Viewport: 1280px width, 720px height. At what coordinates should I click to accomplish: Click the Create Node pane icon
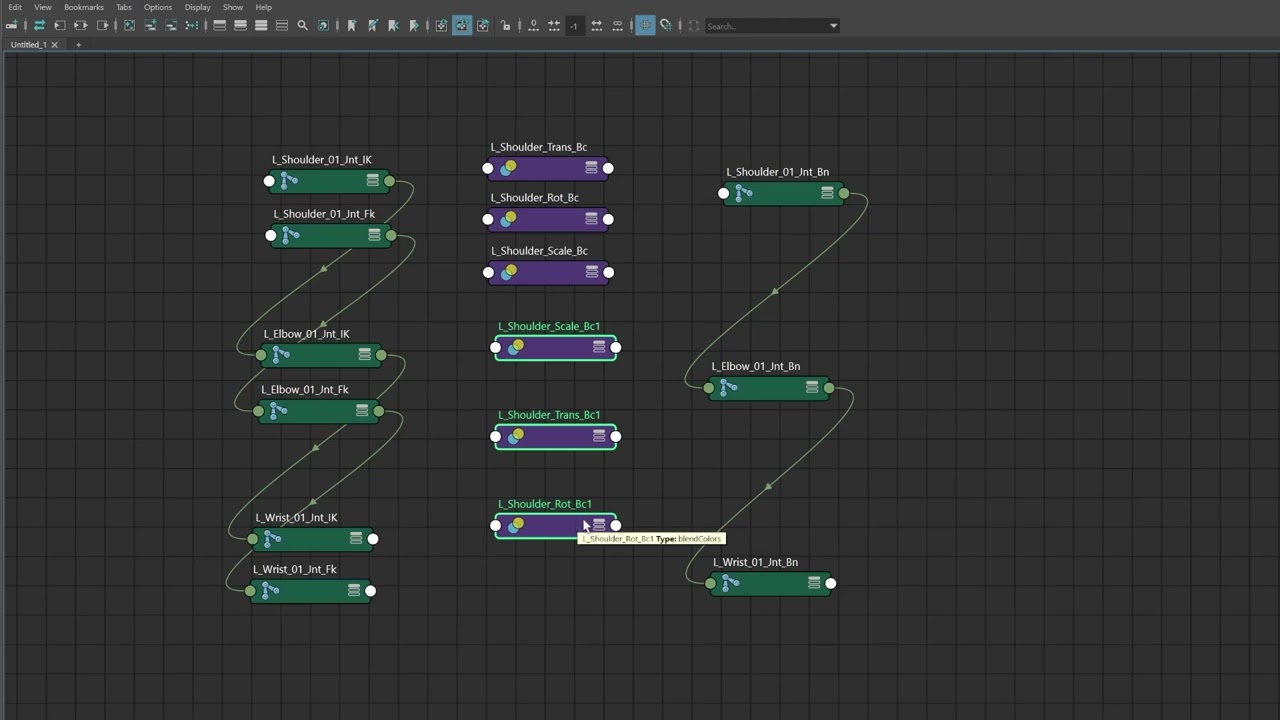coord(11,25)
